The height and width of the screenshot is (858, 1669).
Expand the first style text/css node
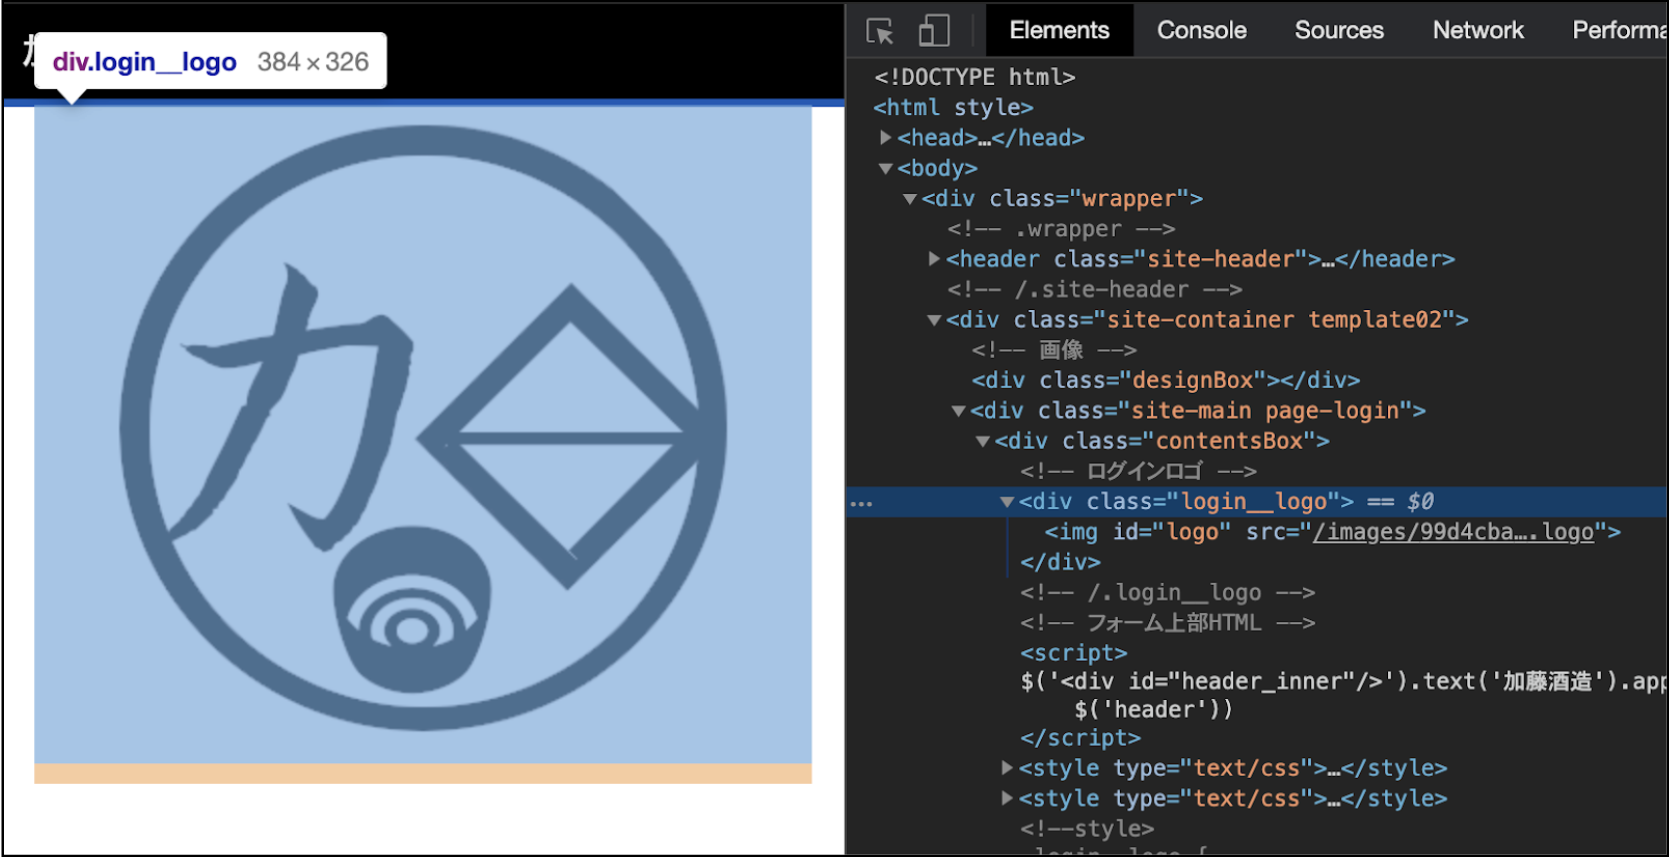click(x=1007, y=768)
